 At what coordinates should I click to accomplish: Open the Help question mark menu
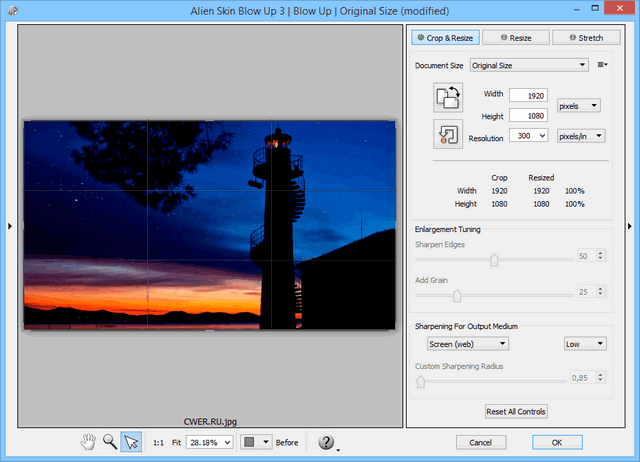click(x=326, y=441)
